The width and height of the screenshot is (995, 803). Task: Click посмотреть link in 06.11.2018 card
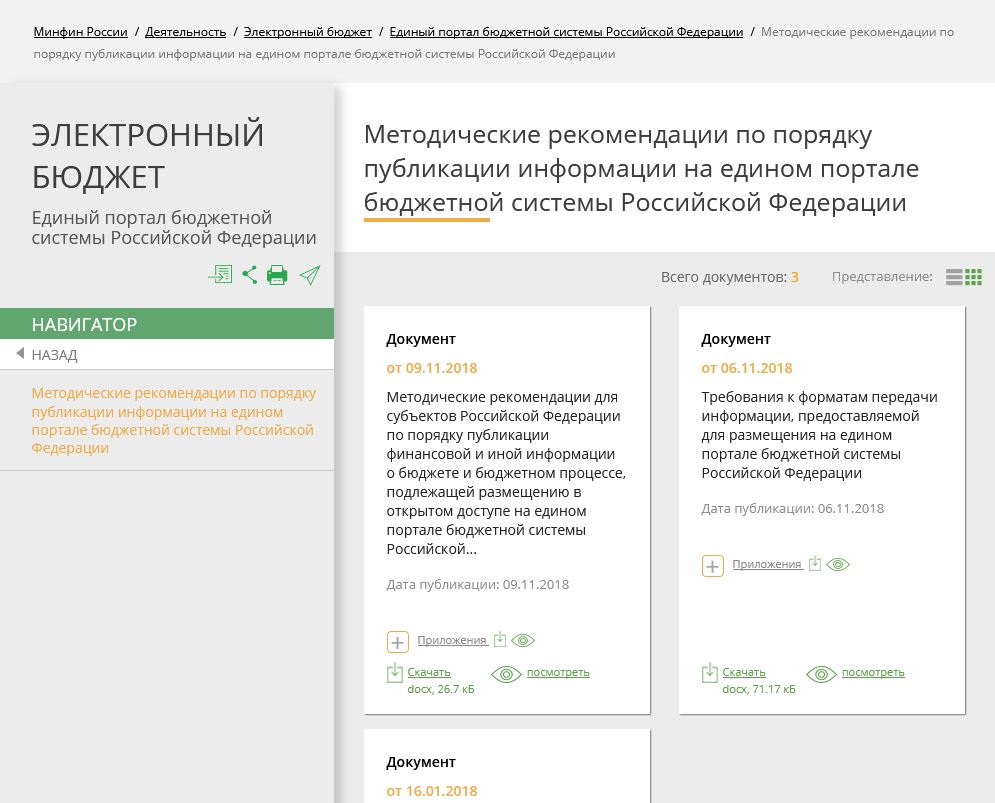point(873,672)
